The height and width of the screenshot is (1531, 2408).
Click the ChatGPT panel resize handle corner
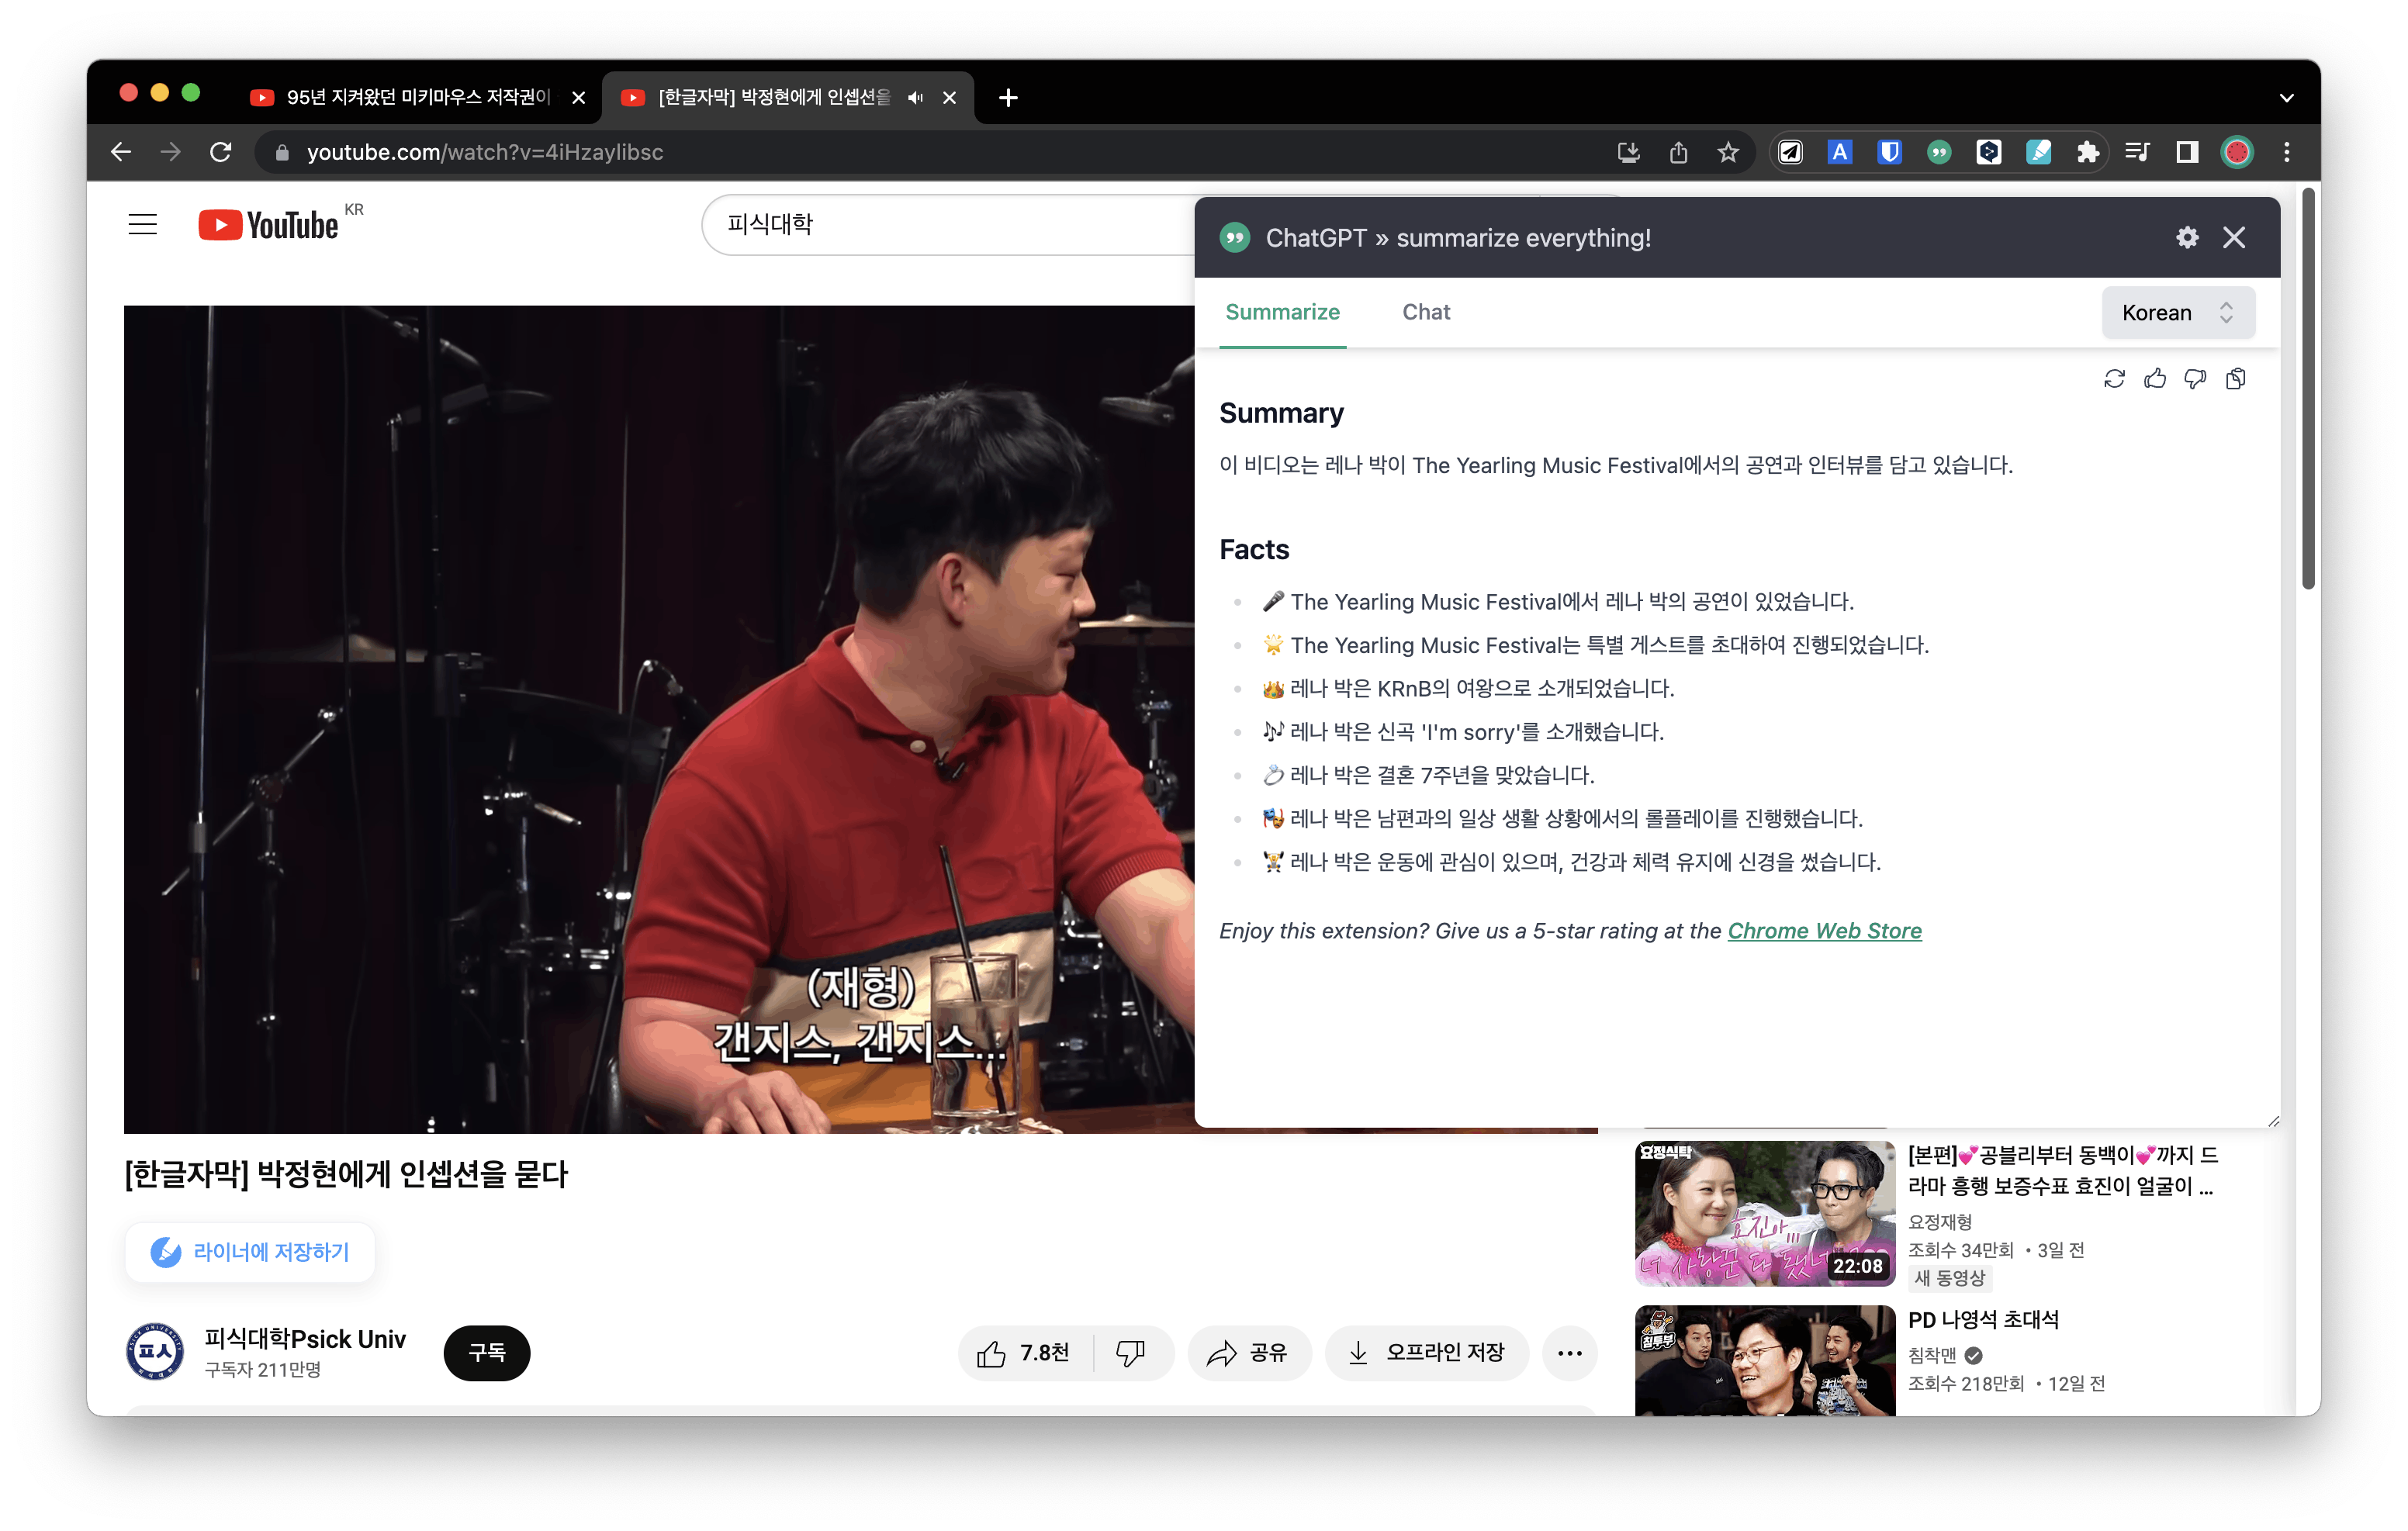pyautogui.click(x=2273, y=1121)
